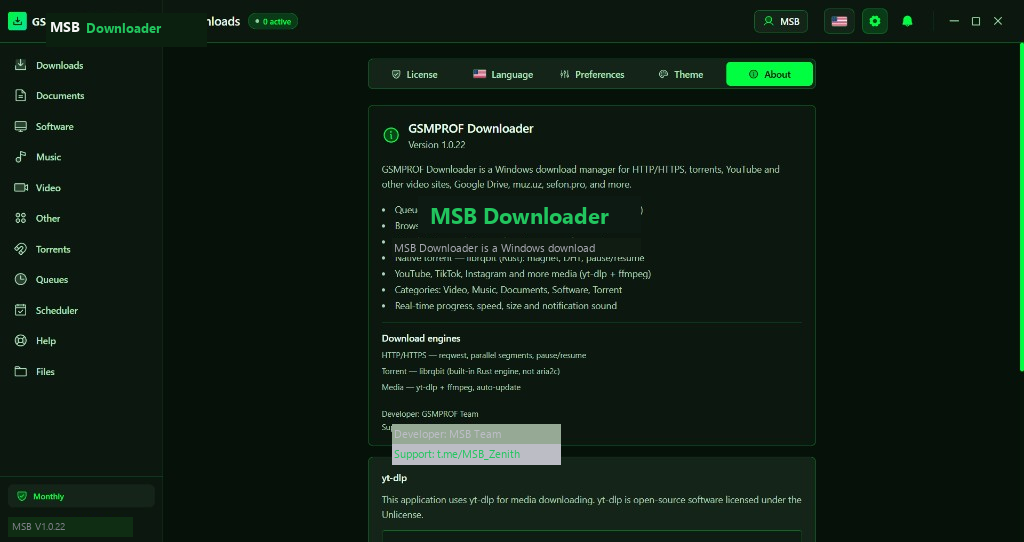
Task: Switch to the License tab
Action: tap(415, 74)
